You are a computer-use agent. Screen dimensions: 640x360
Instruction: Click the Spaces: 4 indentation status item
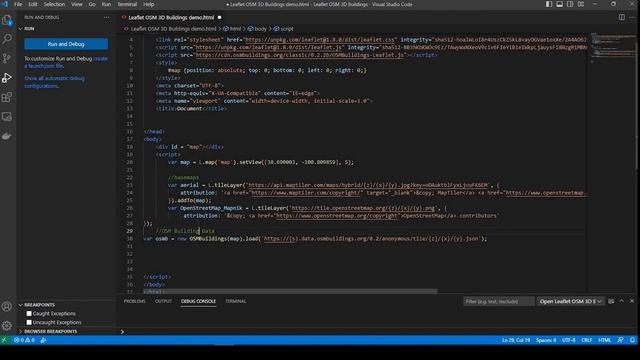pyautogui.click(x=546, y=340)
